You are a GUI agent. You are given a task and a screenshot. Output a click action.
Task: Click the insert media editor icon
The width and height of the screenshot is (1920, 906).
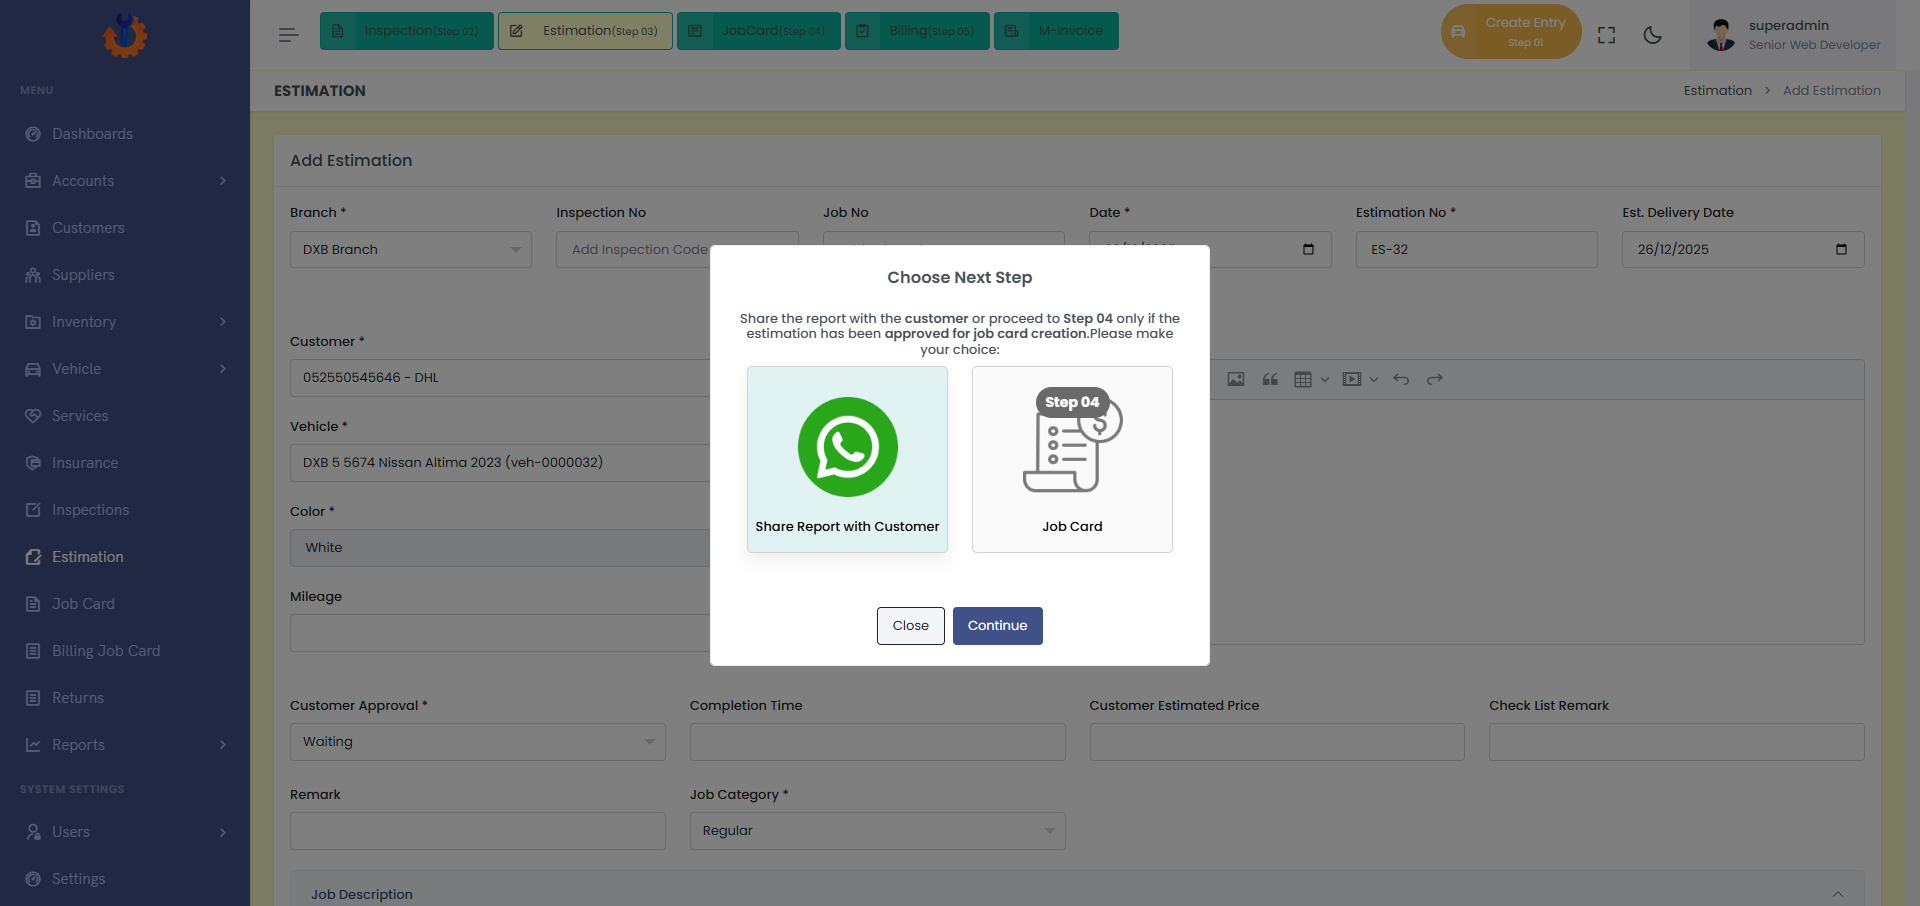[x=1352, y=379]
